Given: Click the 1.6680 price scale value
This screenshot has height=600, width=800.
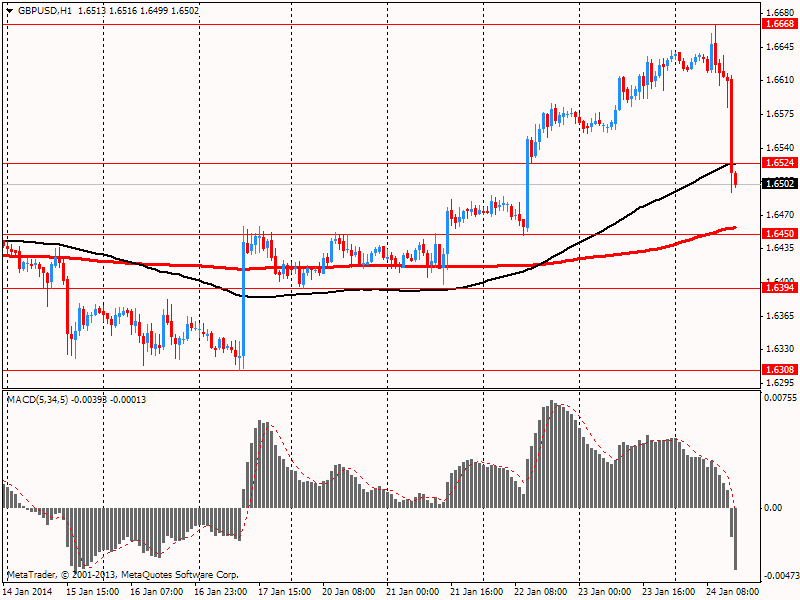Looking at the screenshot, I should coord(781,13).
